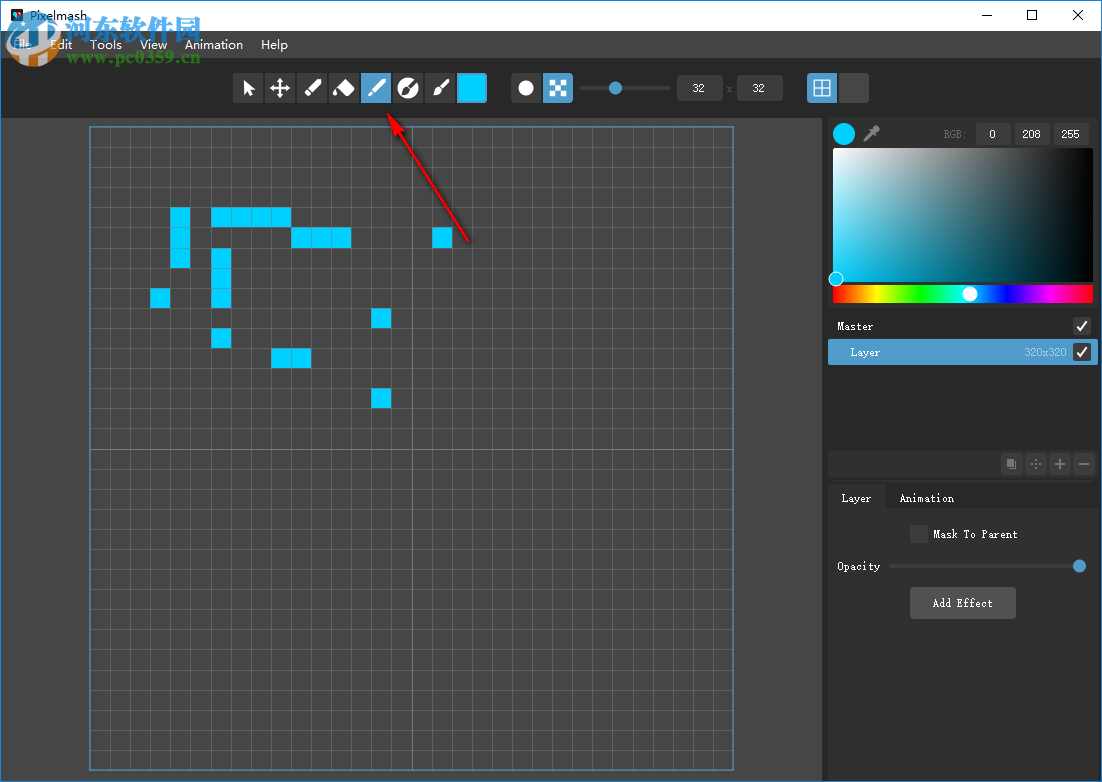This screenshot has width=1102, height=782.
Task: Select the Pencil tool
Action: tap(312, 88)
